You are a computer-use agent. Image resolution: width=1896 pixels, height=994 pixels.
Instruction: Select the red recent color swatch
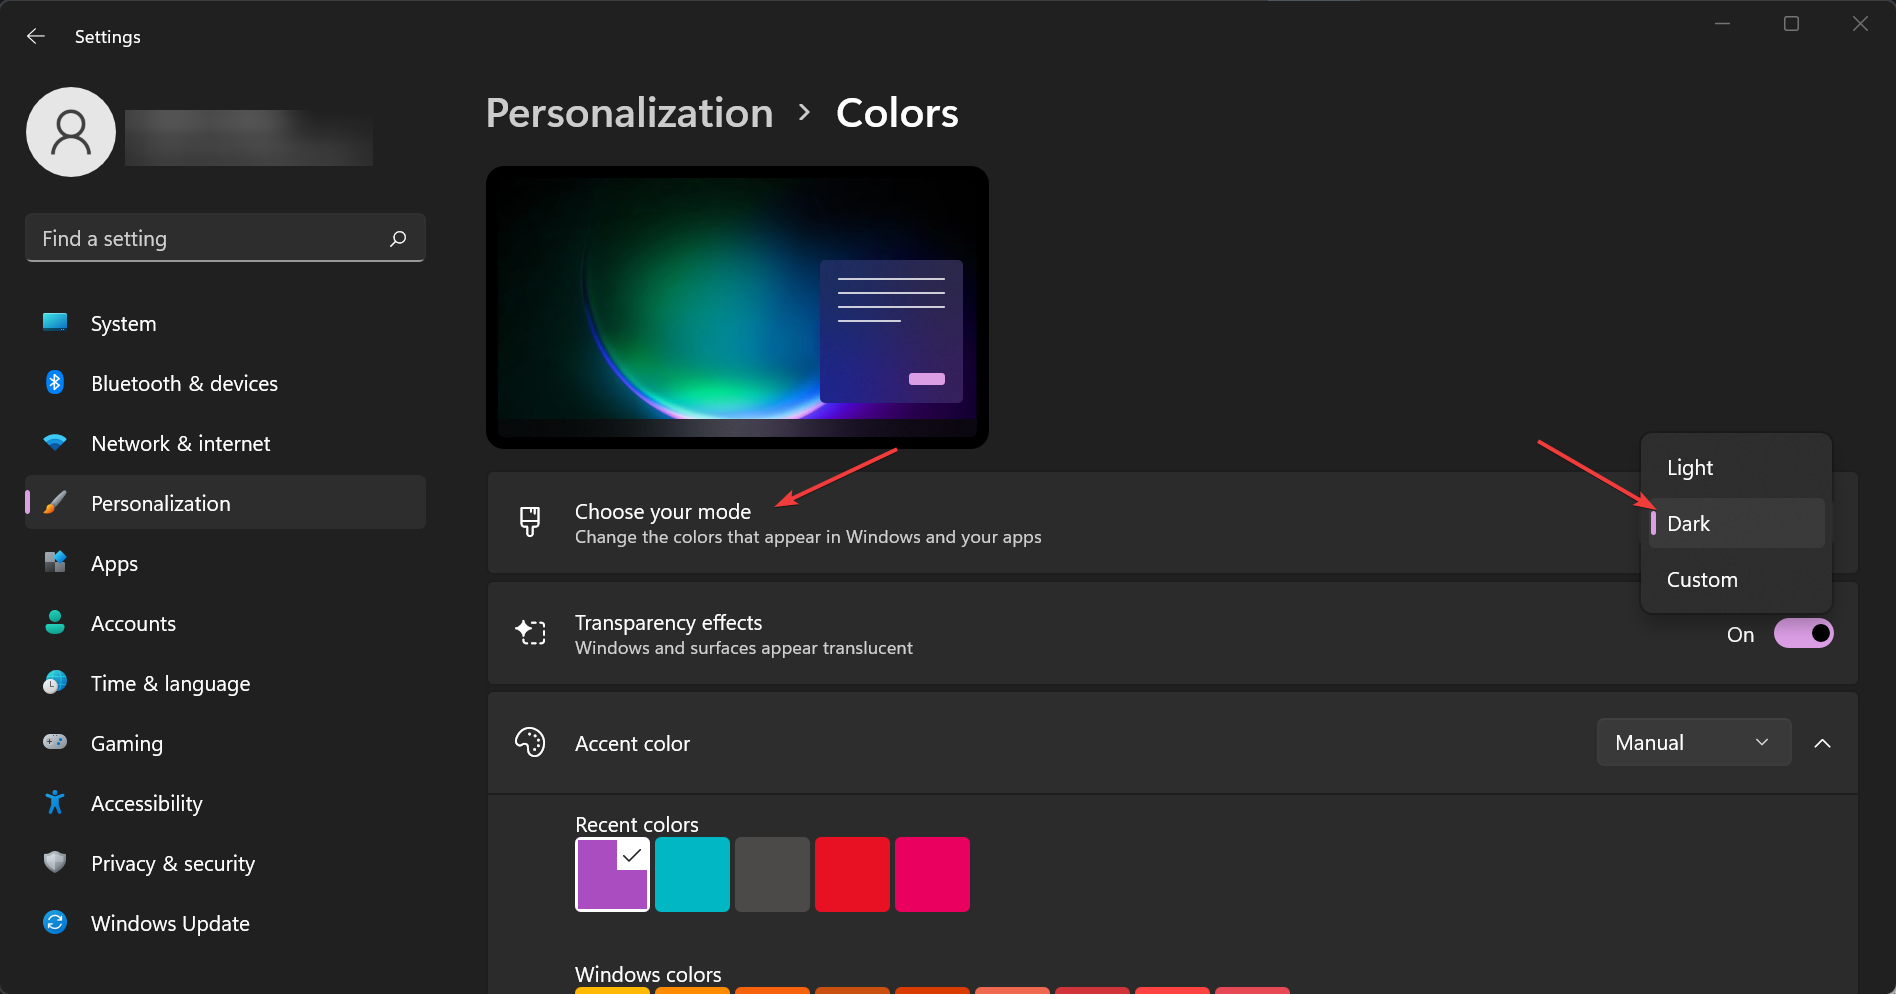(x=852, y=874)
